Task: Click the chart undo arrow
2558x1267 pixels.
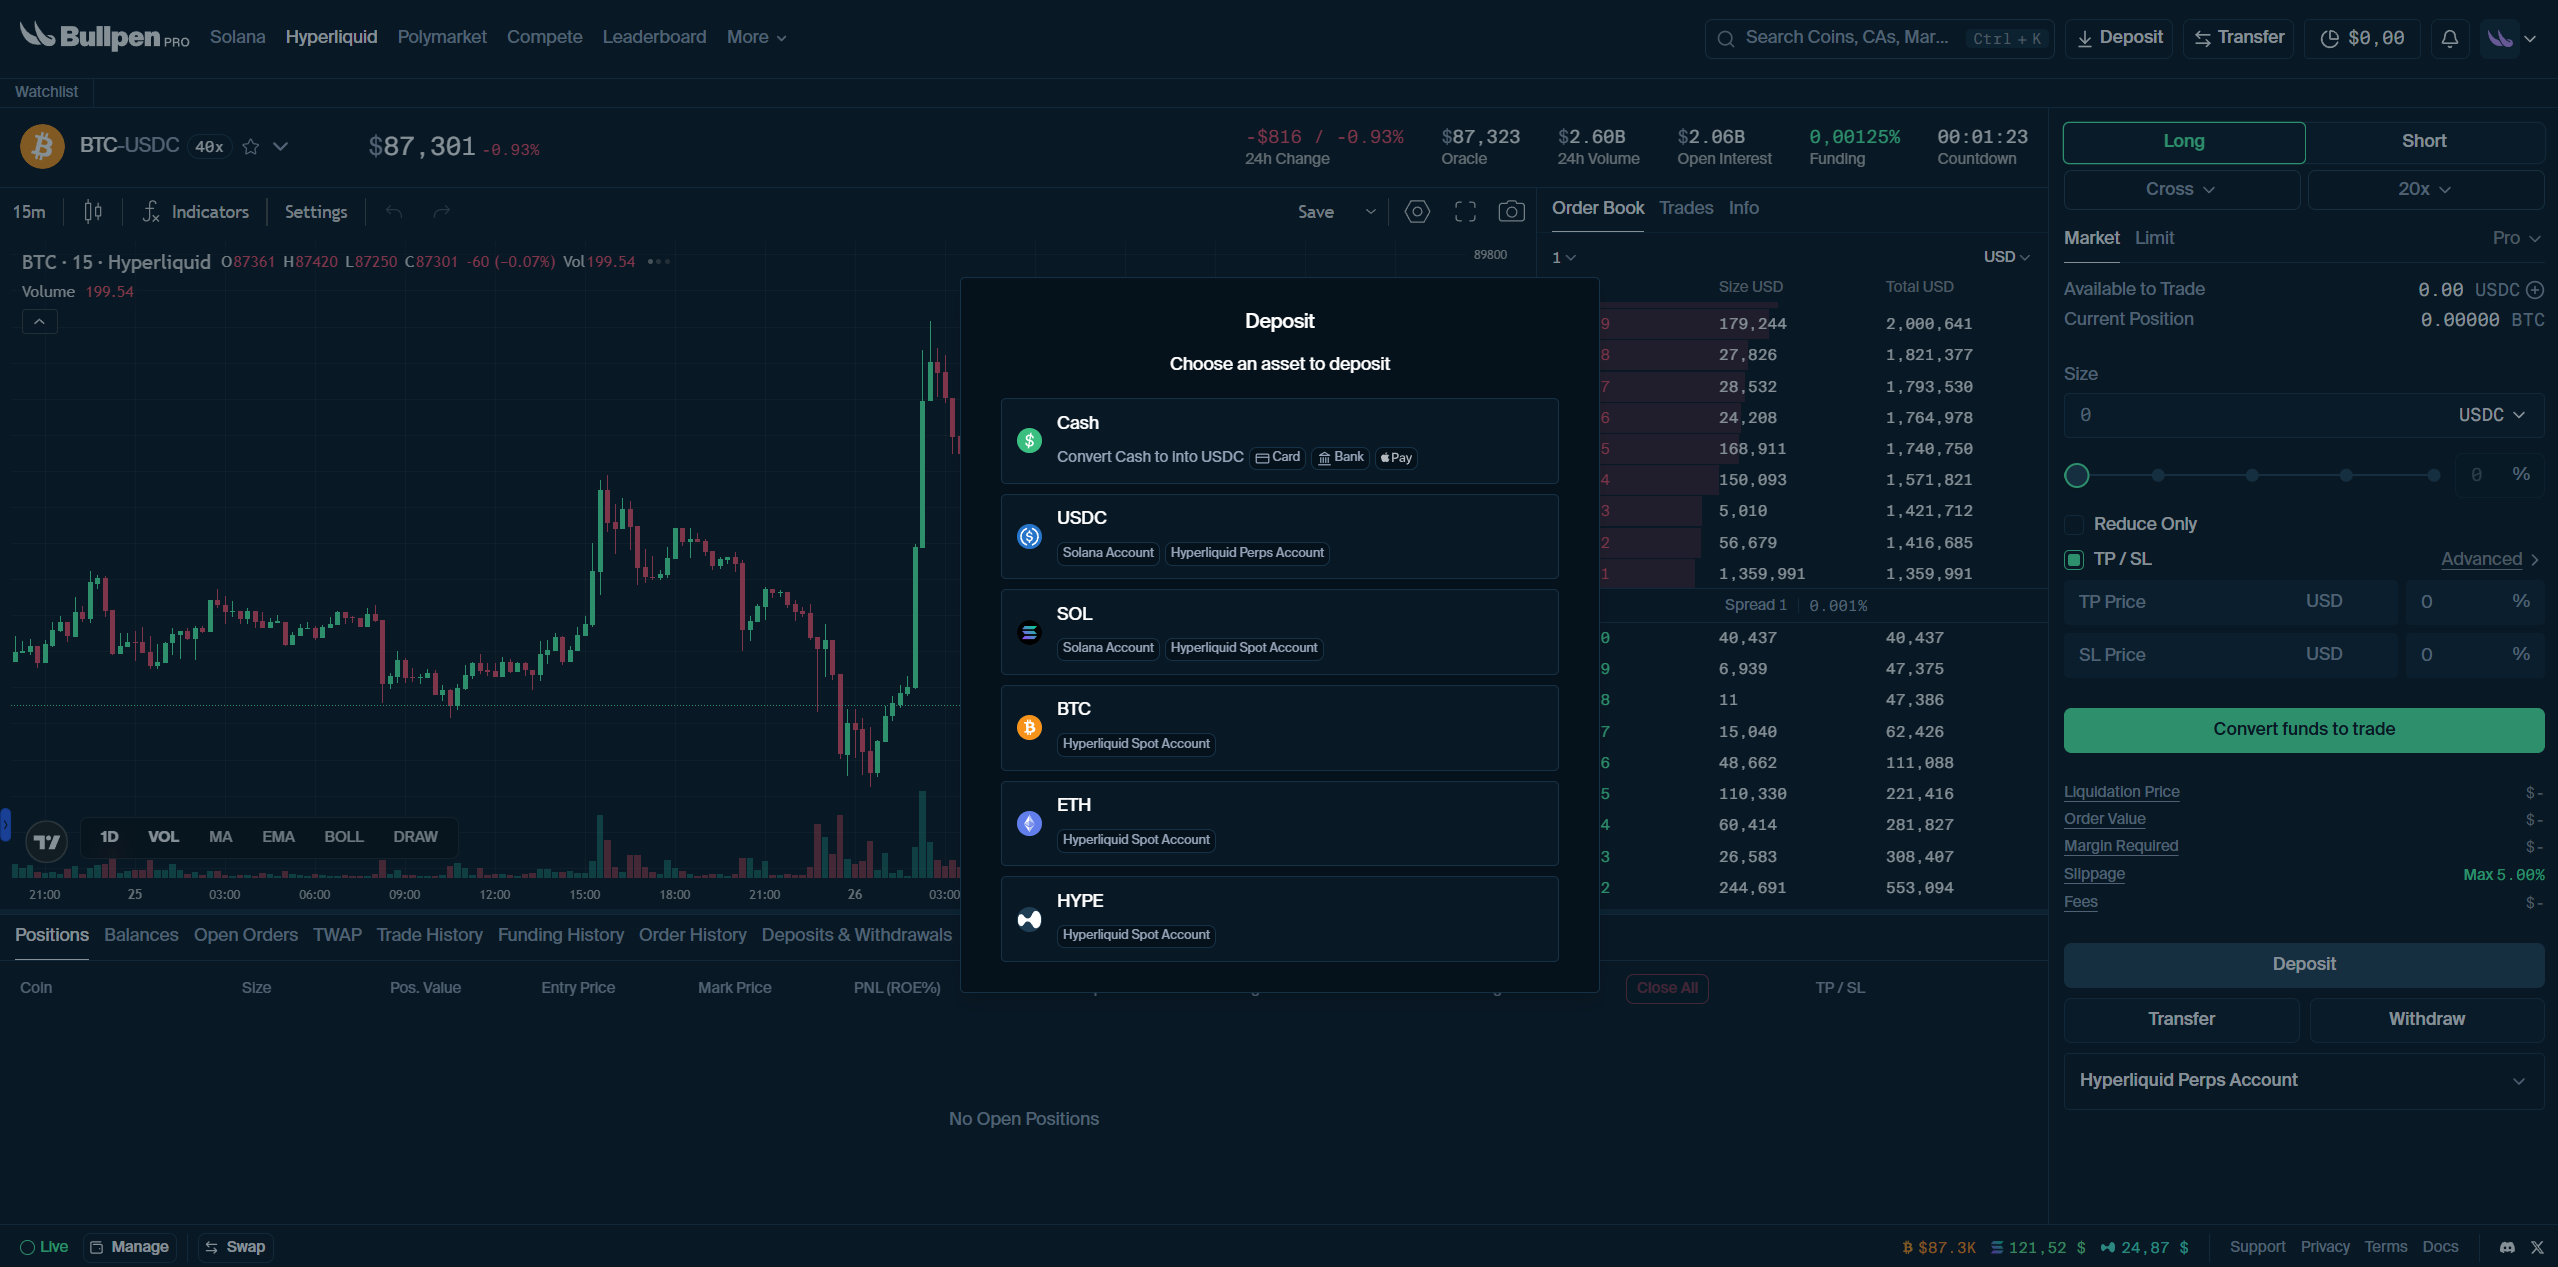Action: click(394, 212)
